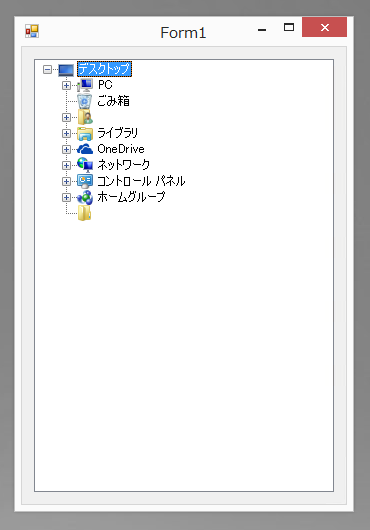Click the PC computer icon
The height and width of the screenshot is (530, 370).
(x=85, y=85)
